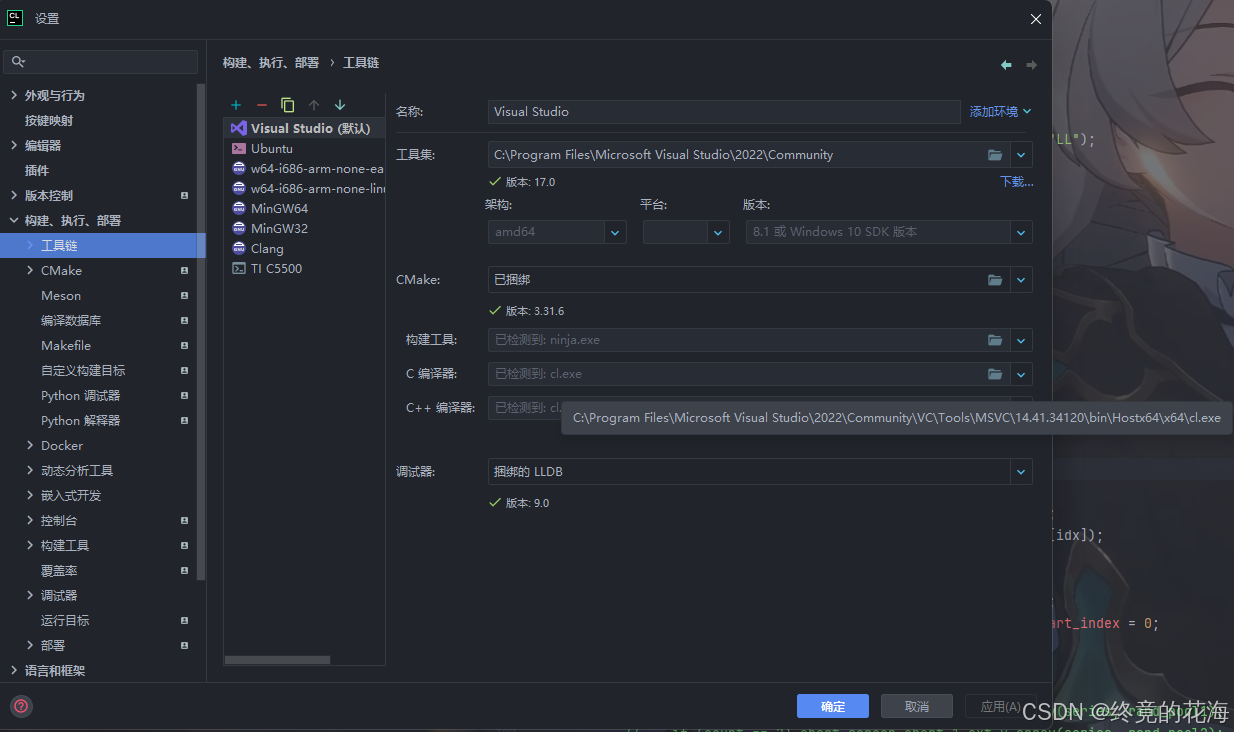Click project-level badge next to 控制台
This screenshot has width=1234, height=732.
(184, 520)
